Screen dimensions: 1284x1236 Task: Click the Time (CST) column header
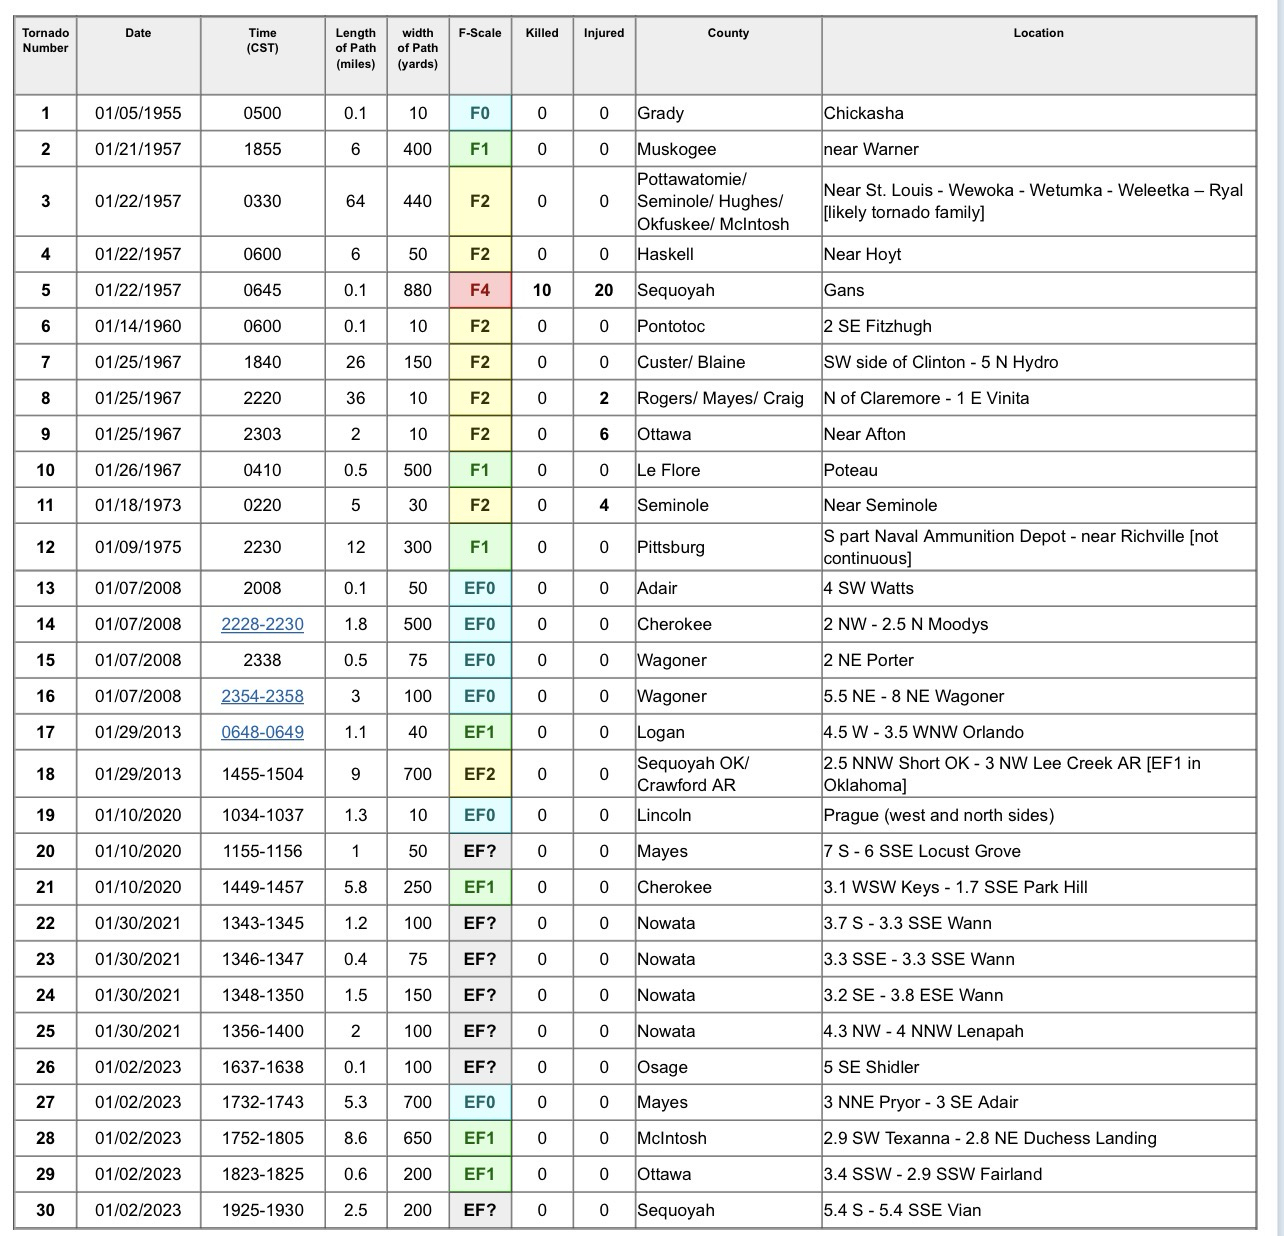[262, 40]
